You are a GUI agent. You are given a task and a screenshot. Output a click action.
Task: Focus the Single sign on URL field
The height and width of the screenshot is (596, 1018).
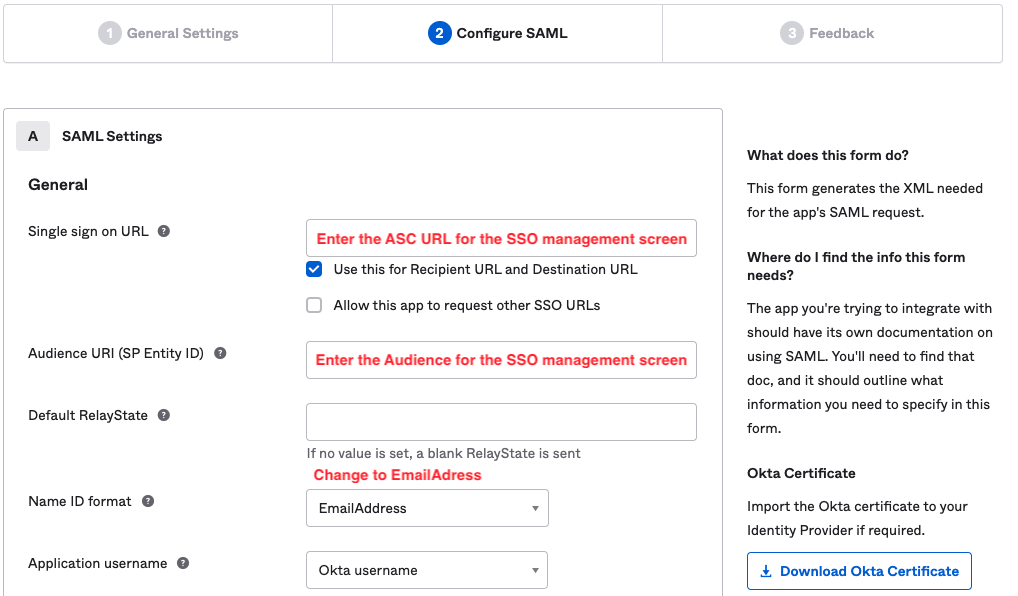click(501, 238)
